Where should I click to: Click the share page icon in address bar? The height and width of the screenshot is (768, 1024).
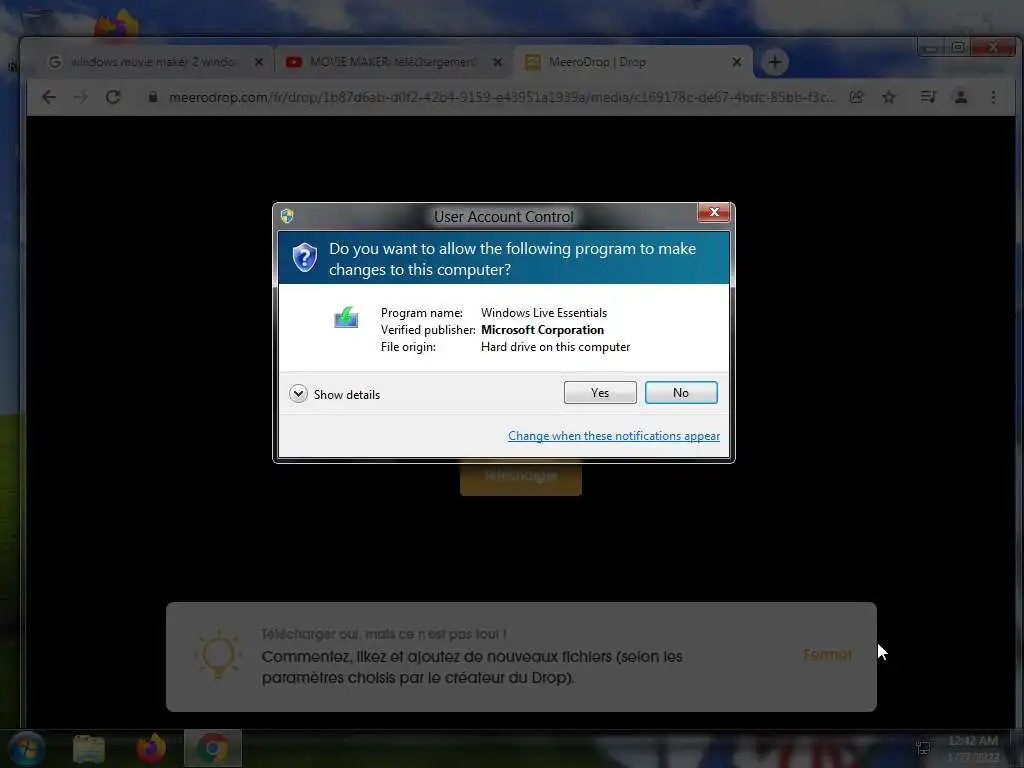[x=856, y=97]
